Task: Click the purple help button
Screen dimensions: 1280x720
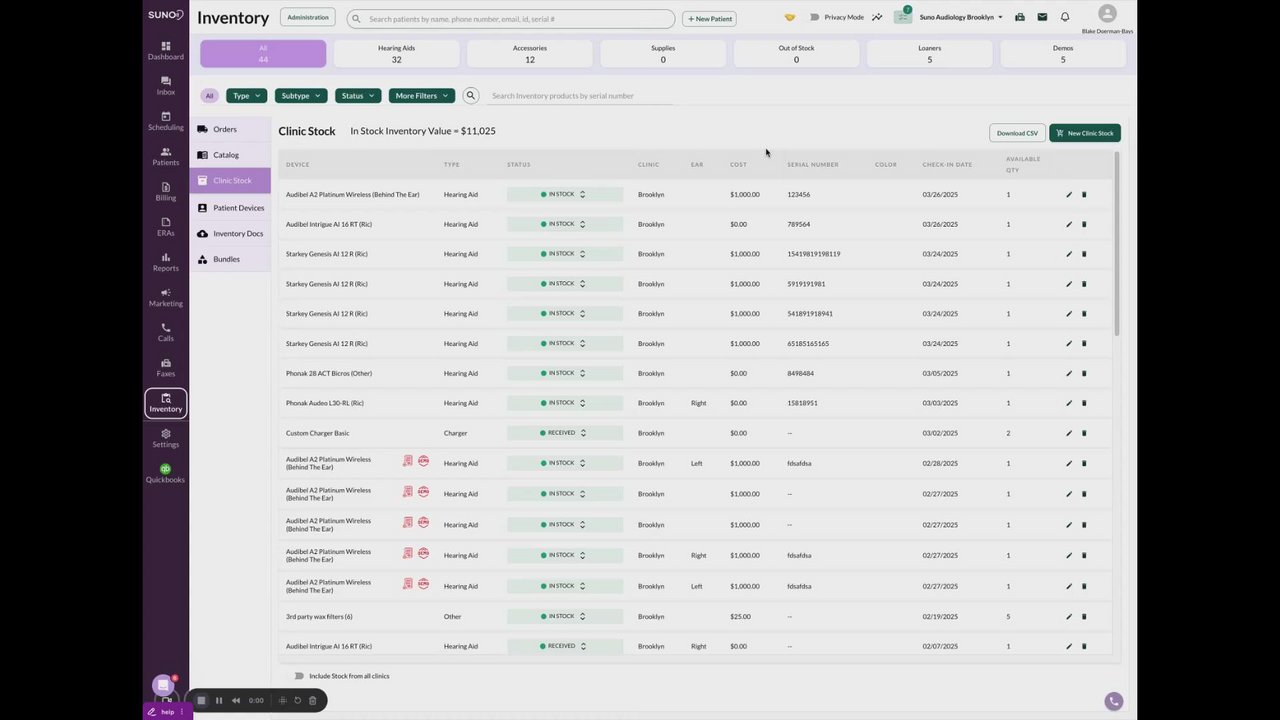Action: 166,712
